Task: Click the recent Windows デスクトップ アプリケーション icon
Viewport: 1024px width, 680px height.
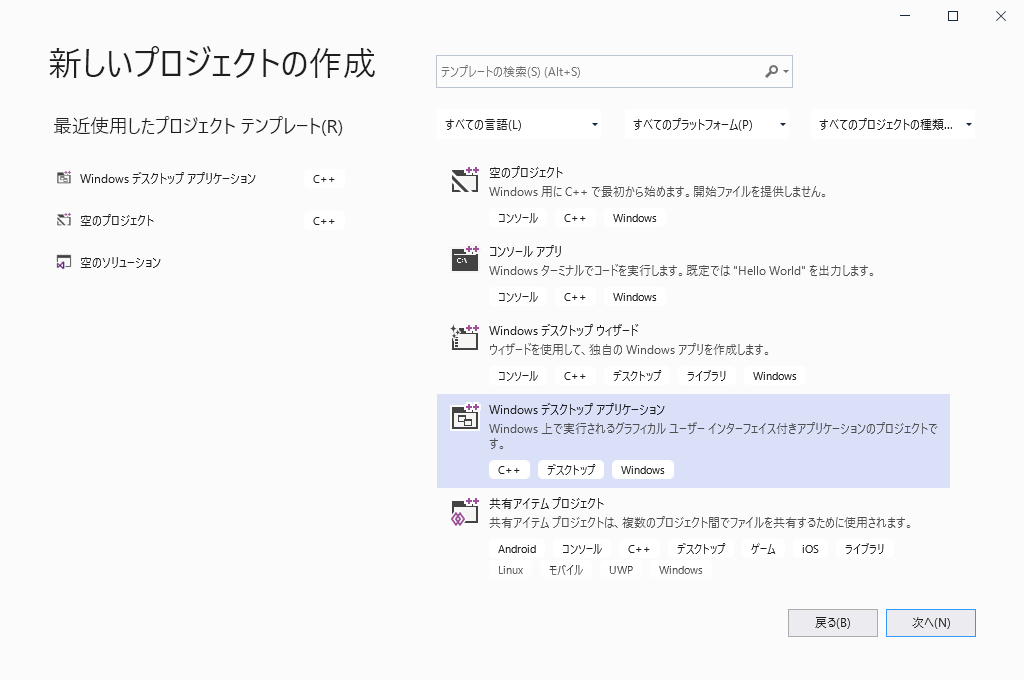Action: (x=63, y=178)
